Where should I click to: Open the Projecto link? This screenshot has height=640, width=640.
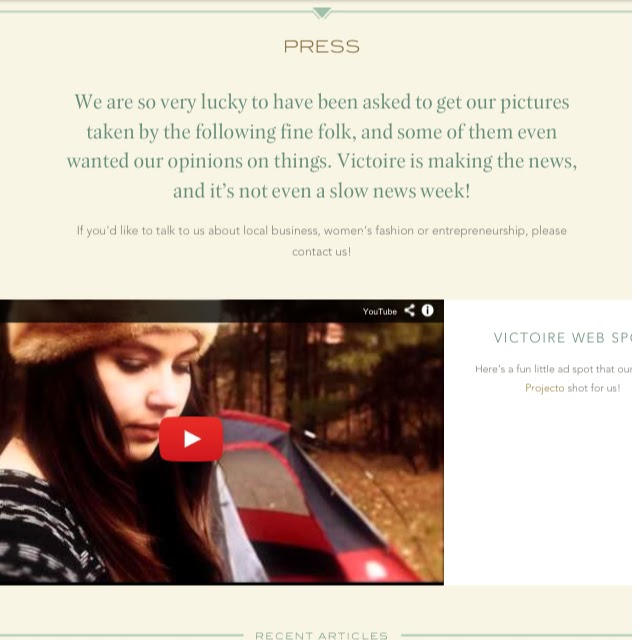544,388
